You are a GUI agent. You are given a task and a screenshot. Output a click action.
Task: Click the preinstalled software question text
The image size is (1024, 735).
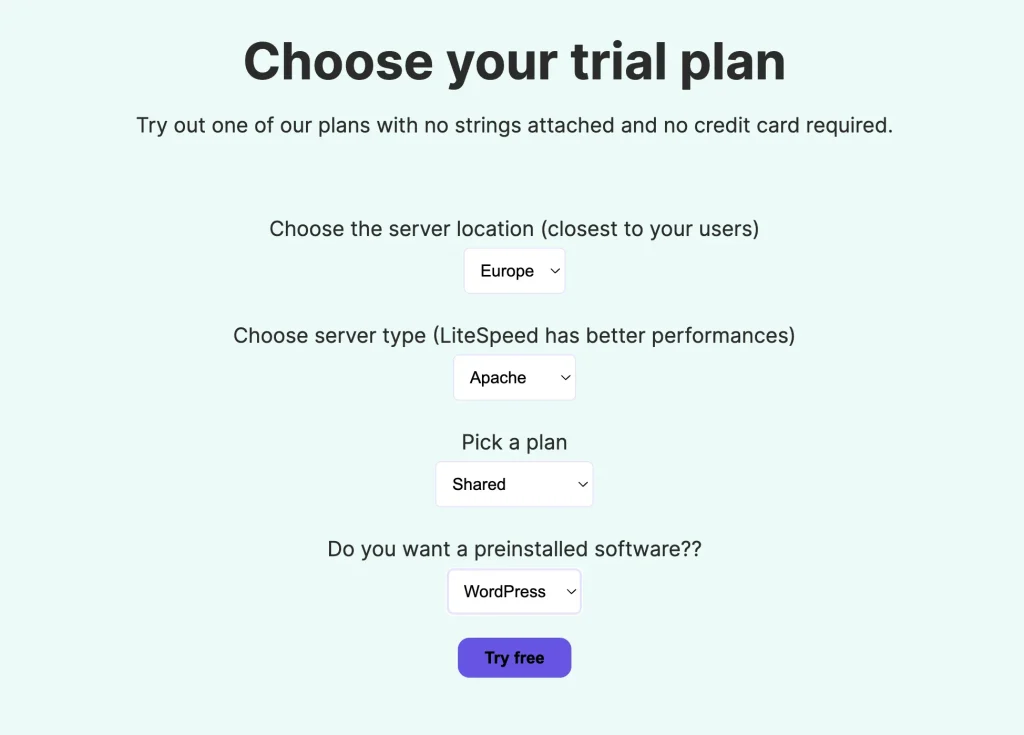[514, 549]
